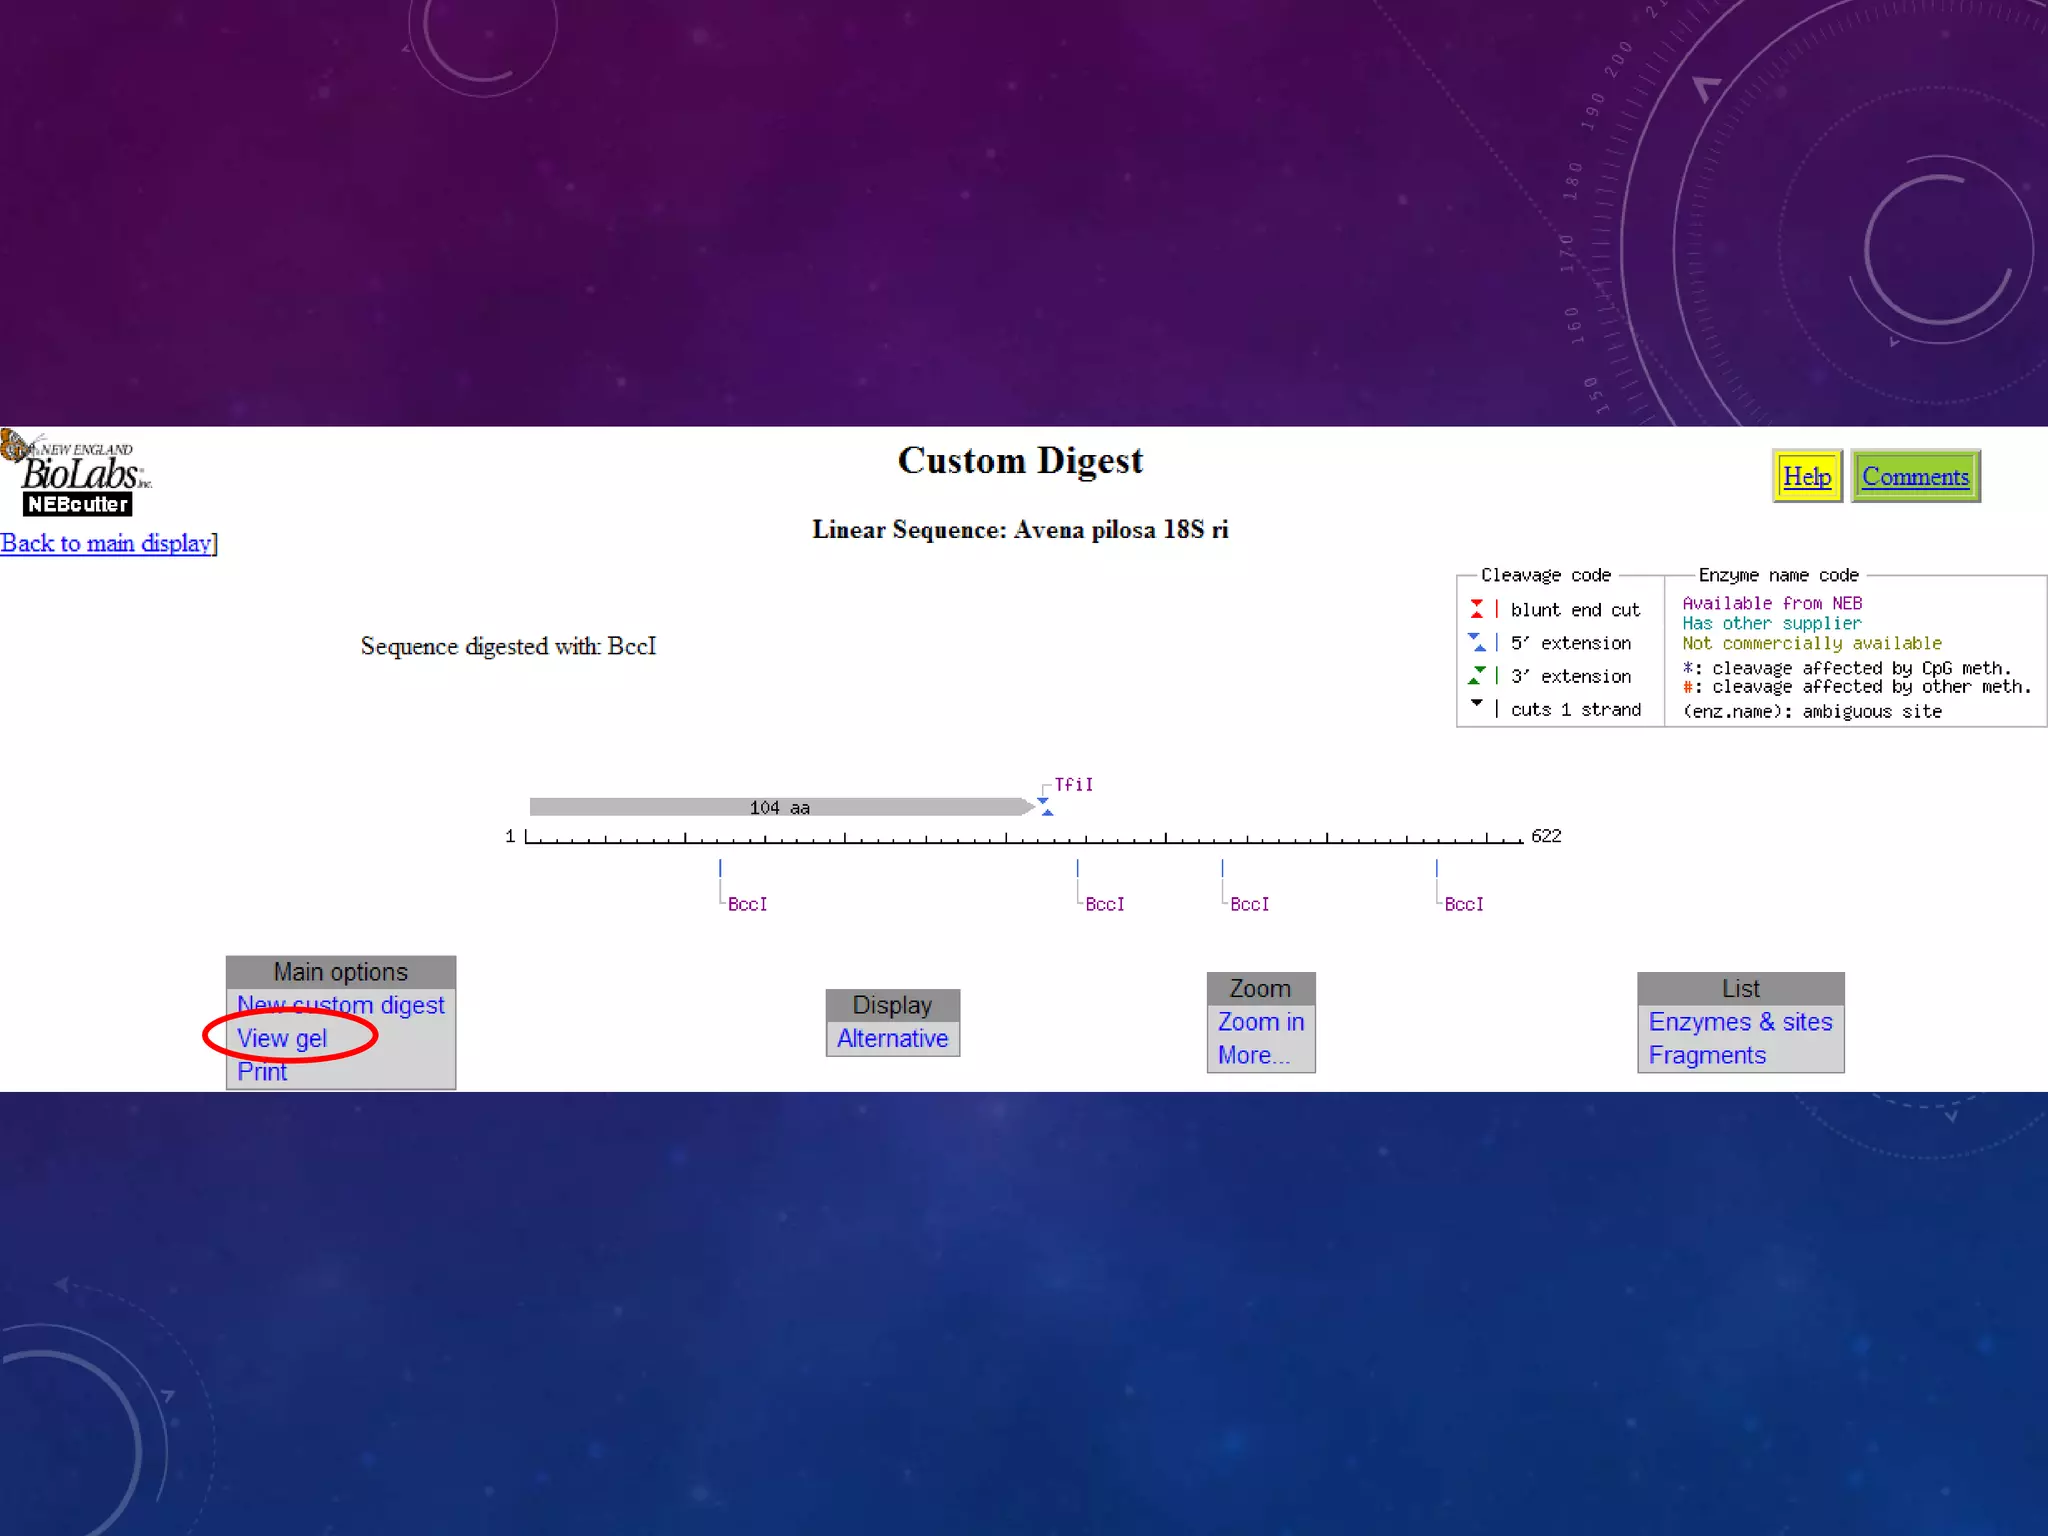List Enzymes & sites

click(1740, 1022)
